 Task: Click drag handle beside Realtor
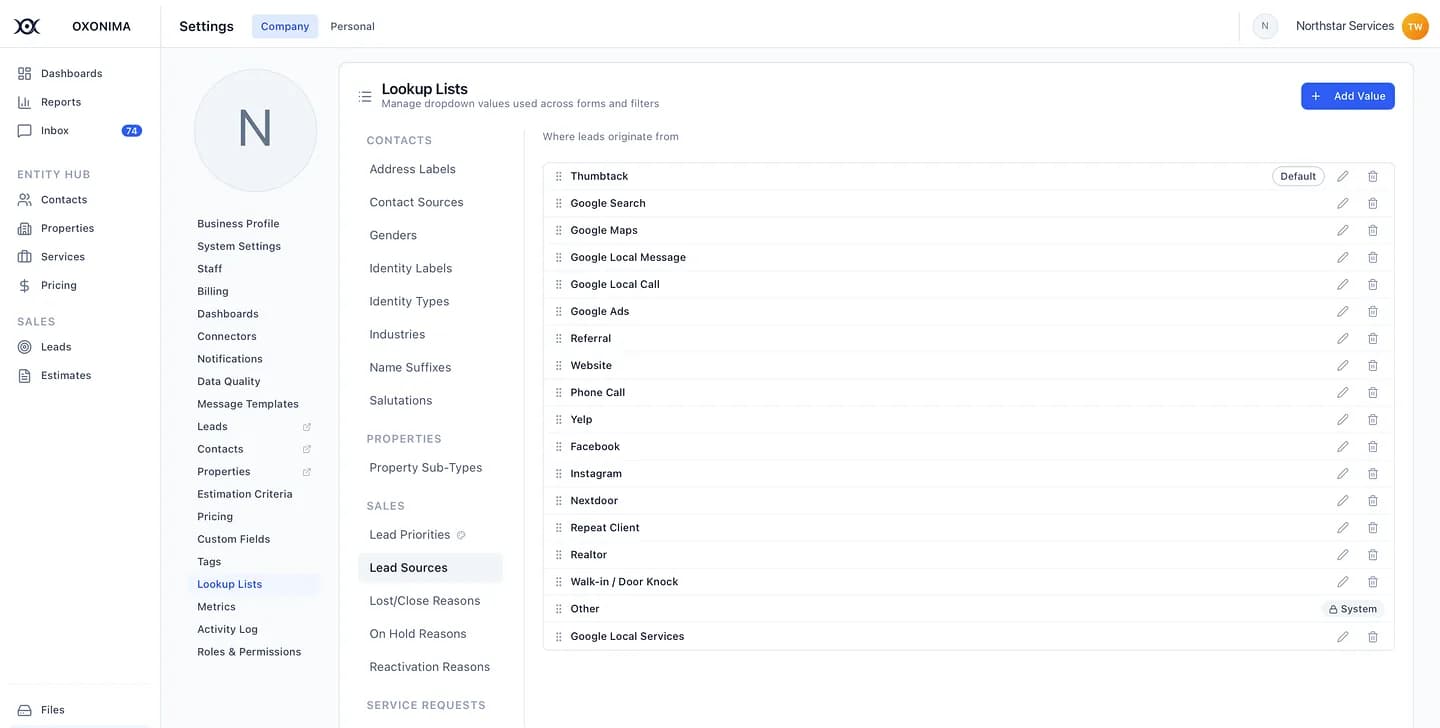558,554
